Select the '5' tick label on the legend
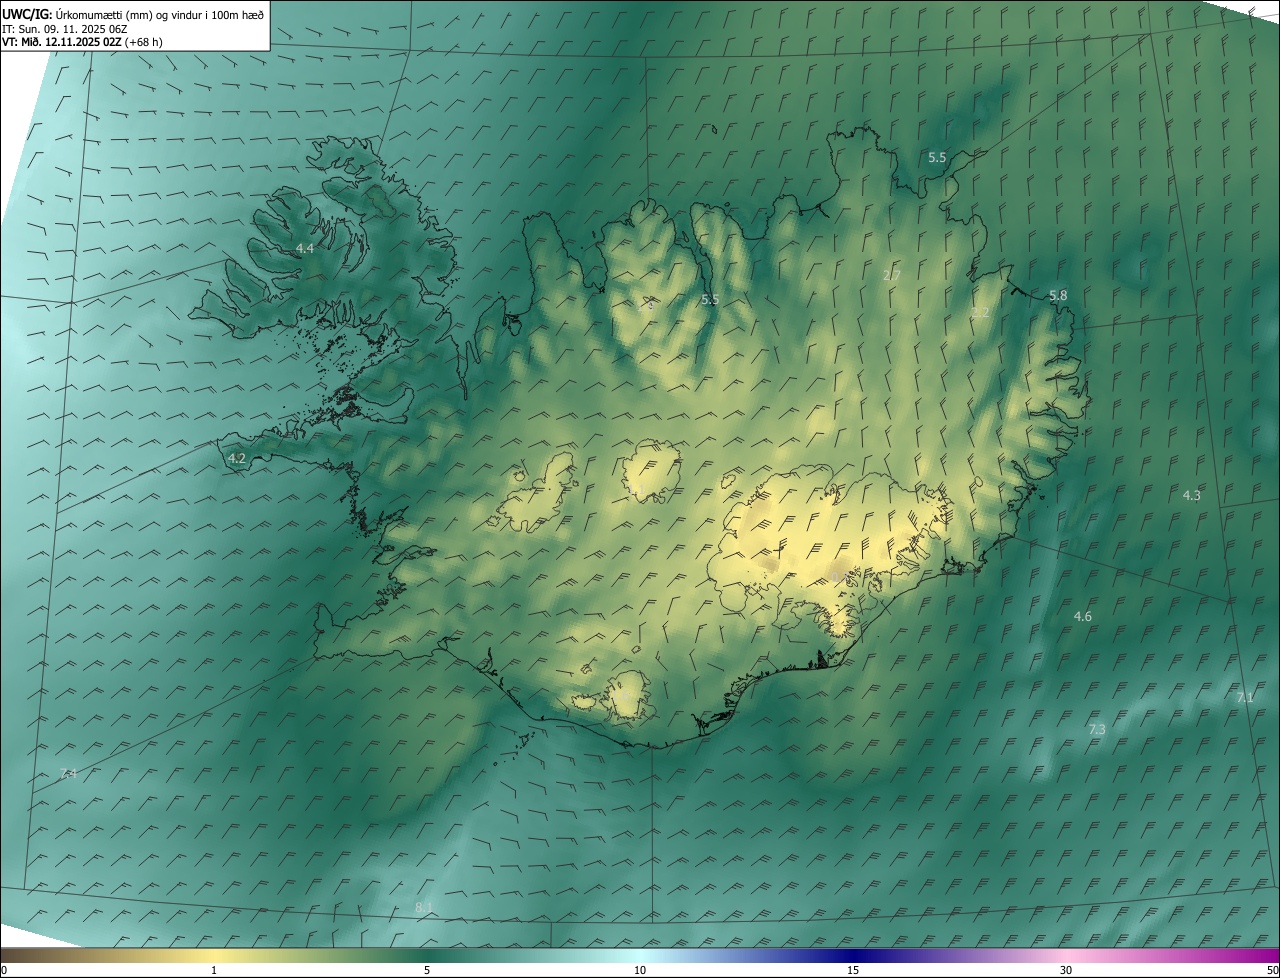The image size is (1280, 978). pos(427,971)
